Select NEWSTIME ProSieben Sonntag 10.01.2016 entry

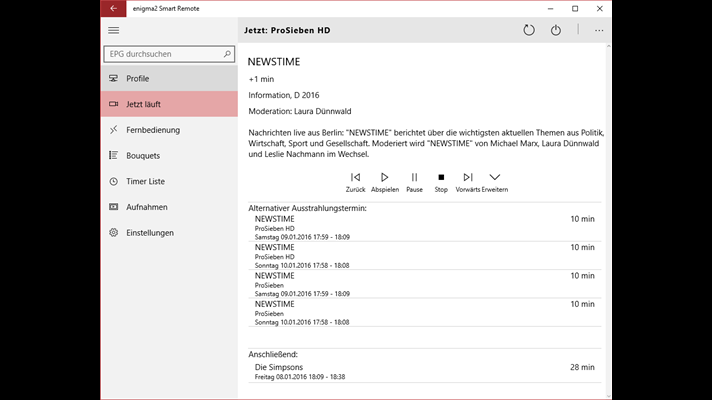[425, 313]
